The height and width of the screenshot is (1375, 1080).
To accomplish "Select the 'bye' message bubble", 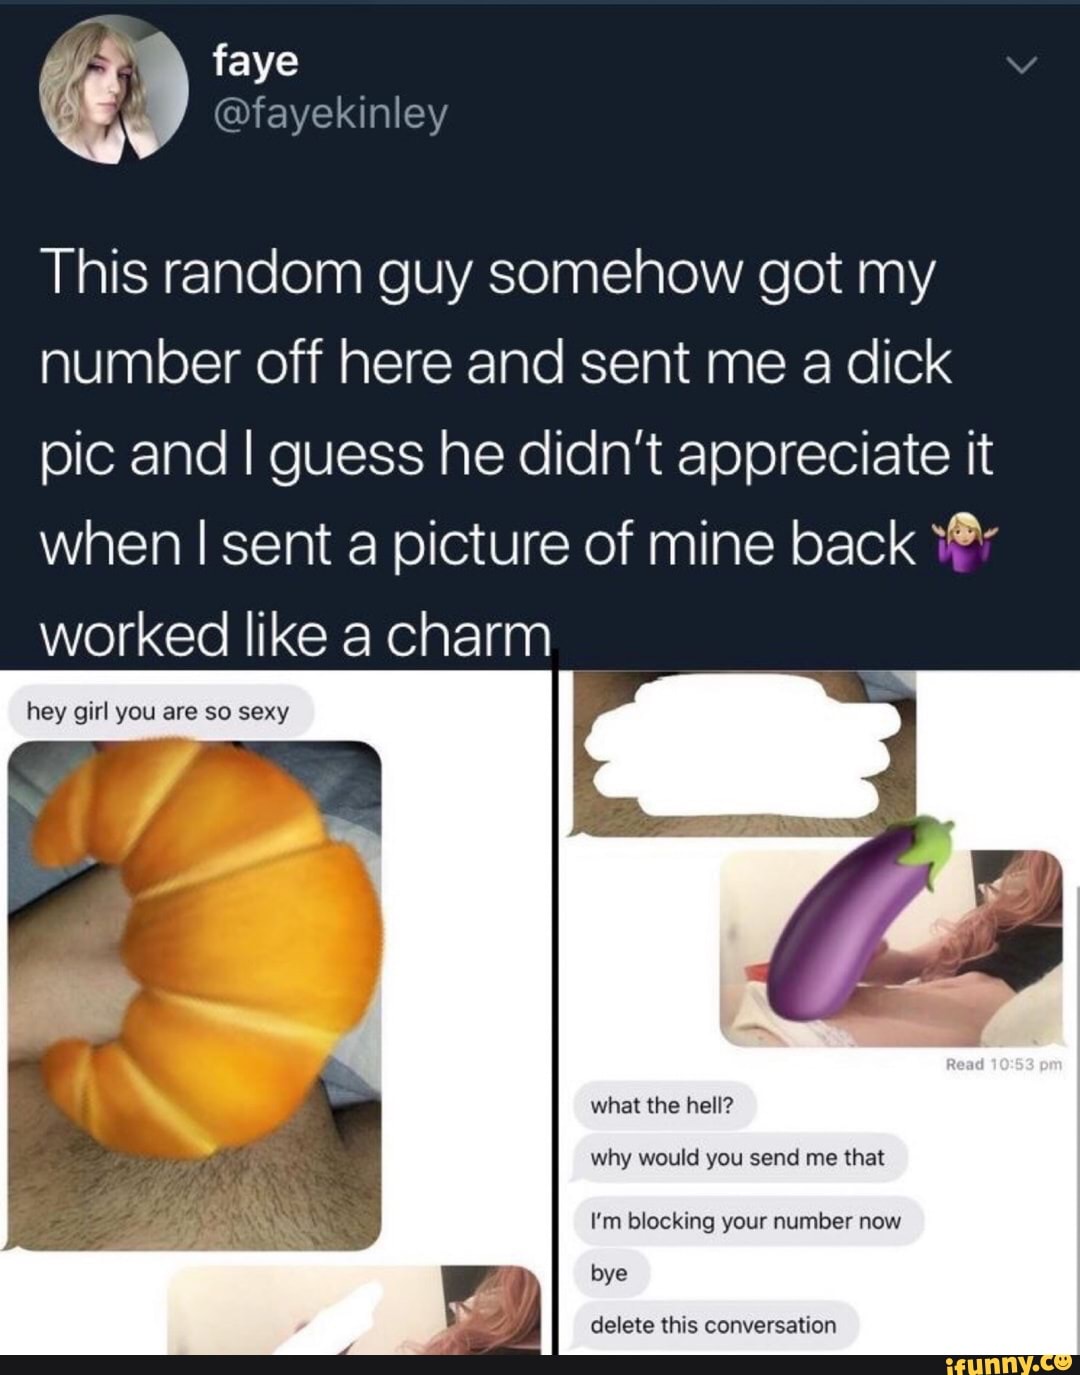I will 610,1273.
